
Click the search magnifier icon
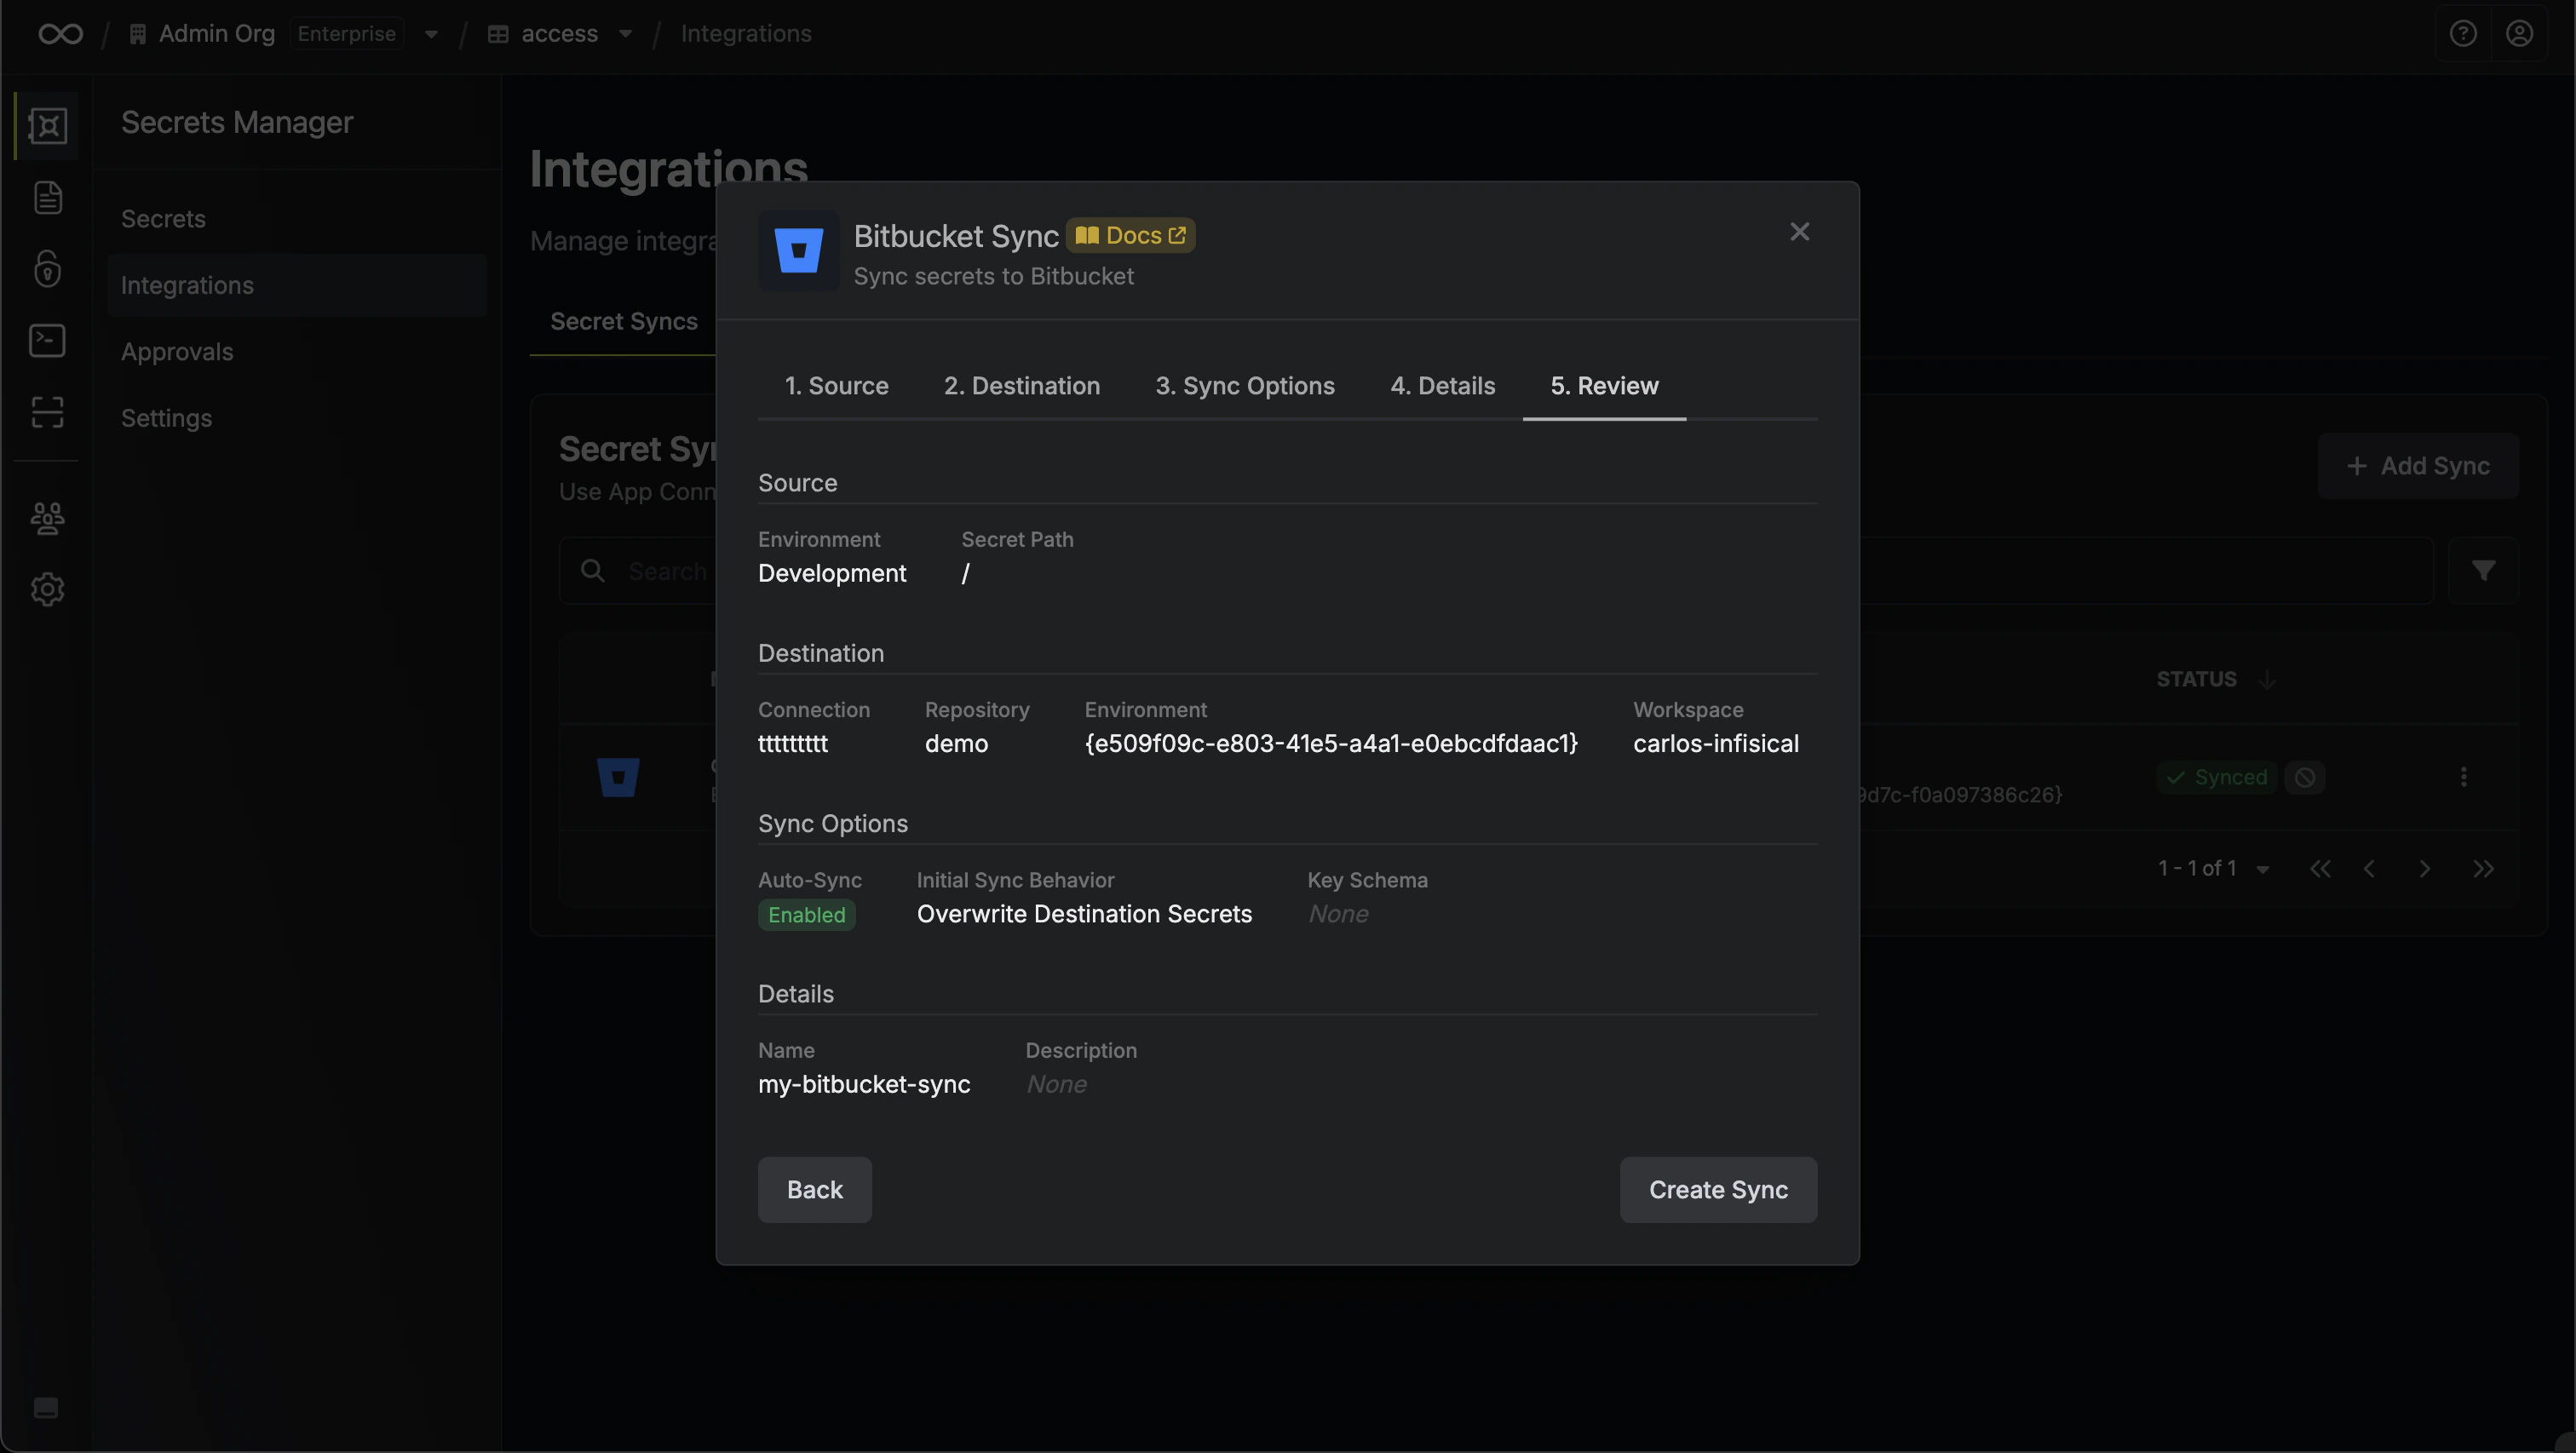593,571
